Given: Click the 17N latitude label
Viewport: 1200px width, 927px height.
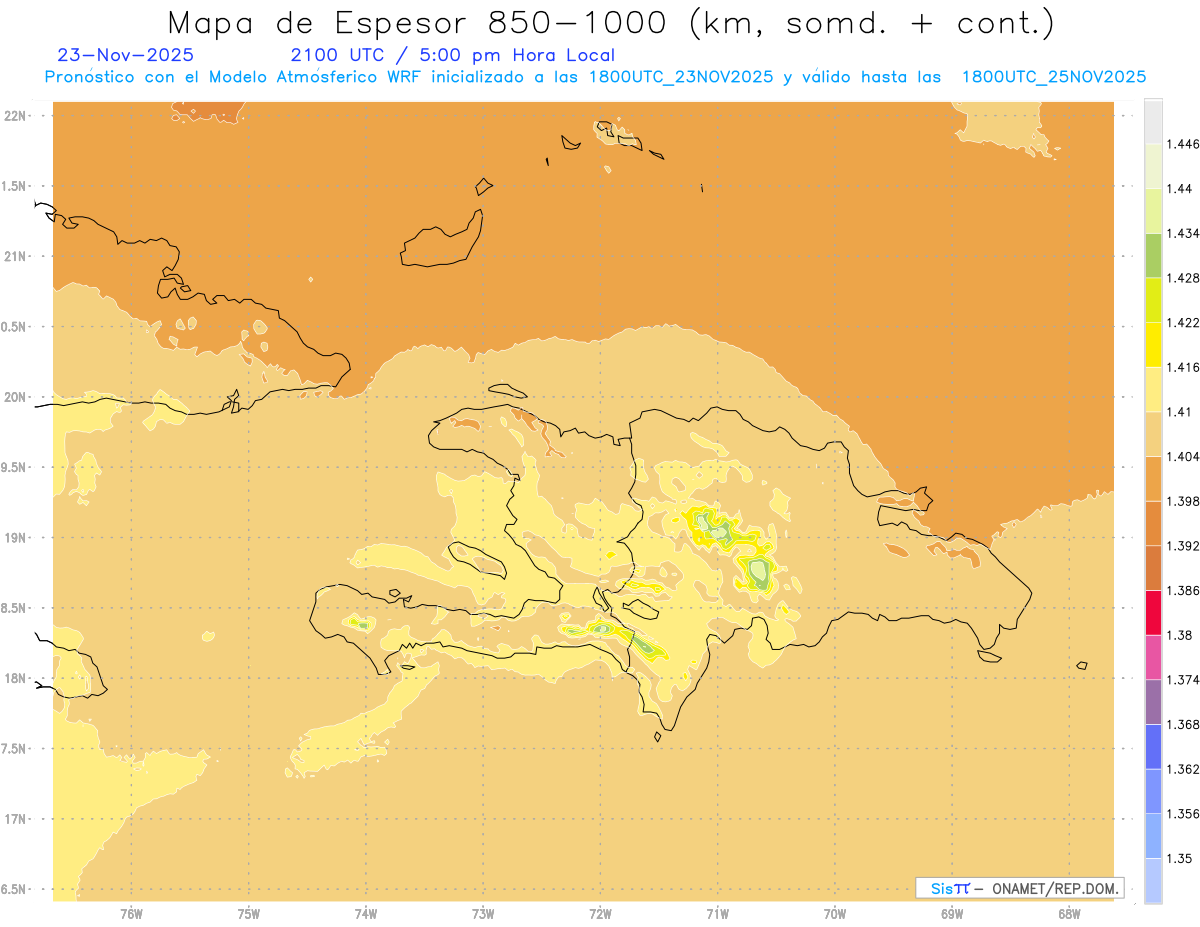Looking at the screenshot, I should pyautogui.click(x=16, y=820).
